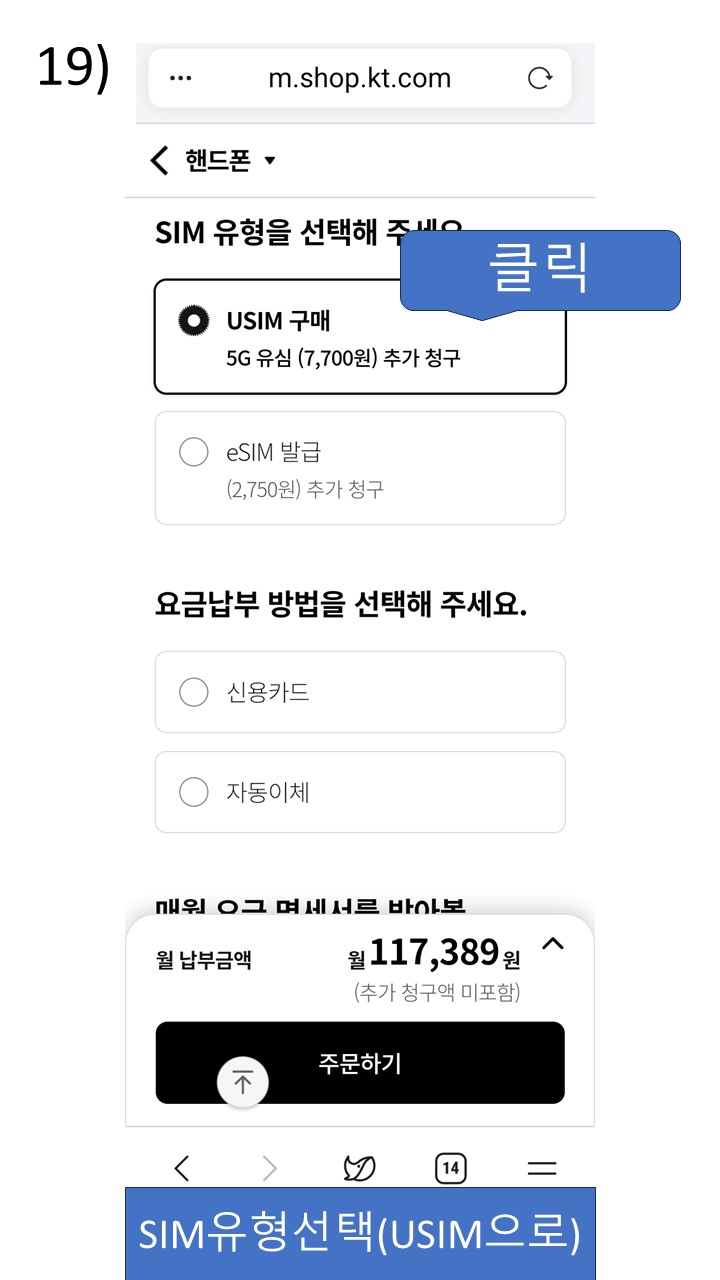Select the eSIM 발급 radio option
720x1280 pixels.
(x=360, y=468)
